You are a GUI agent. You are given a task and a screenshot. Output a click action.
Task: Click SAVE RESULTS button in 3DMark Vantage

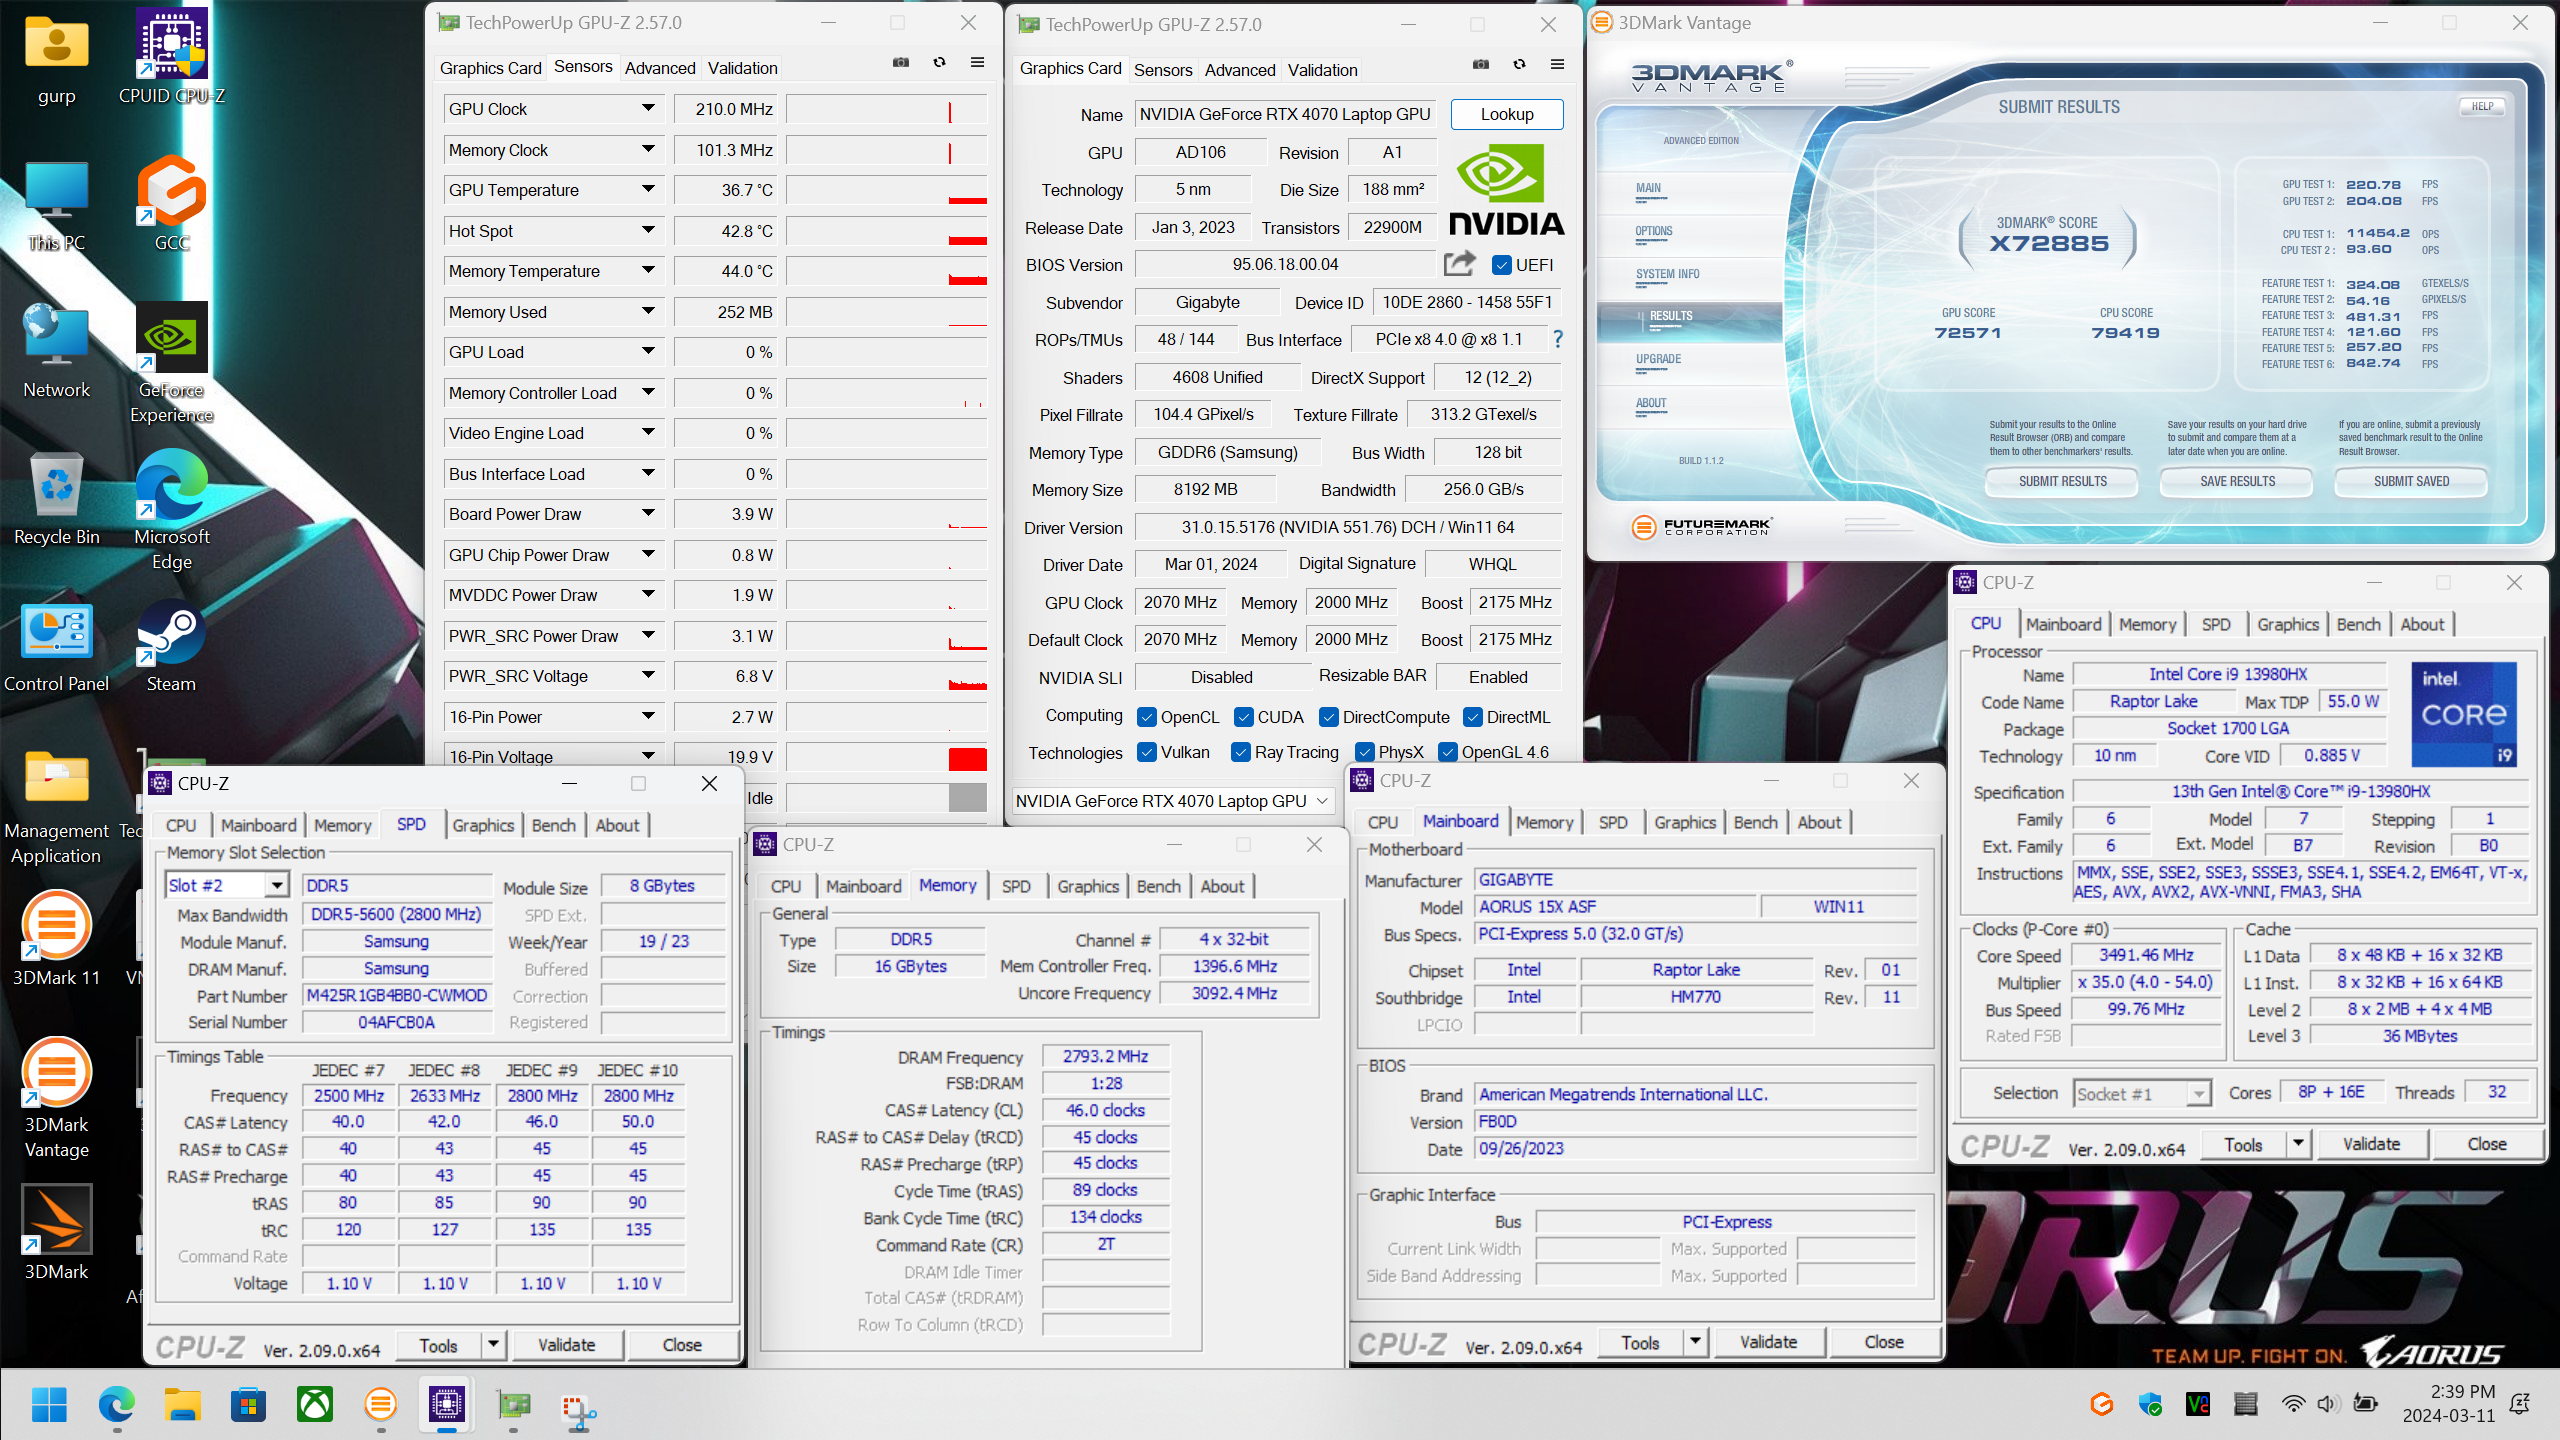tap(2237, 481)
